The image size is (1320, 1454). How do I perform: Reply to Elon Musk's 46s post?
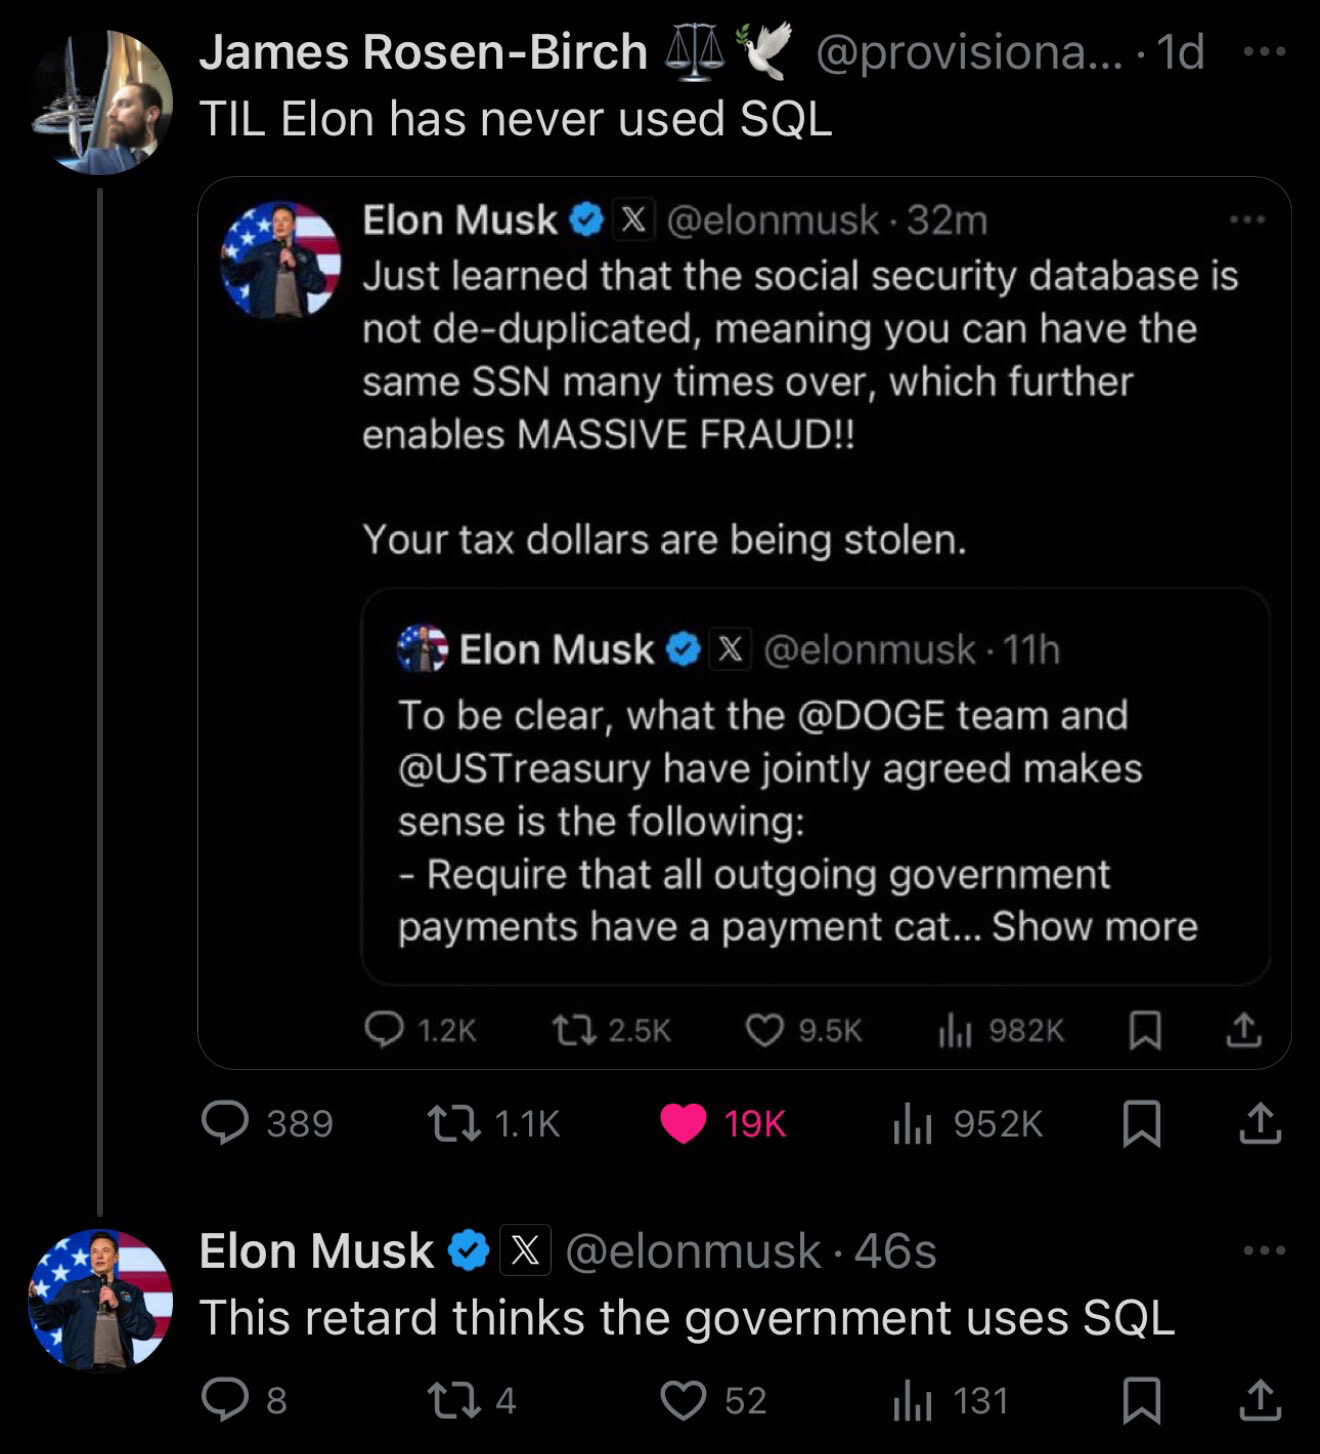pos(226,1400)
